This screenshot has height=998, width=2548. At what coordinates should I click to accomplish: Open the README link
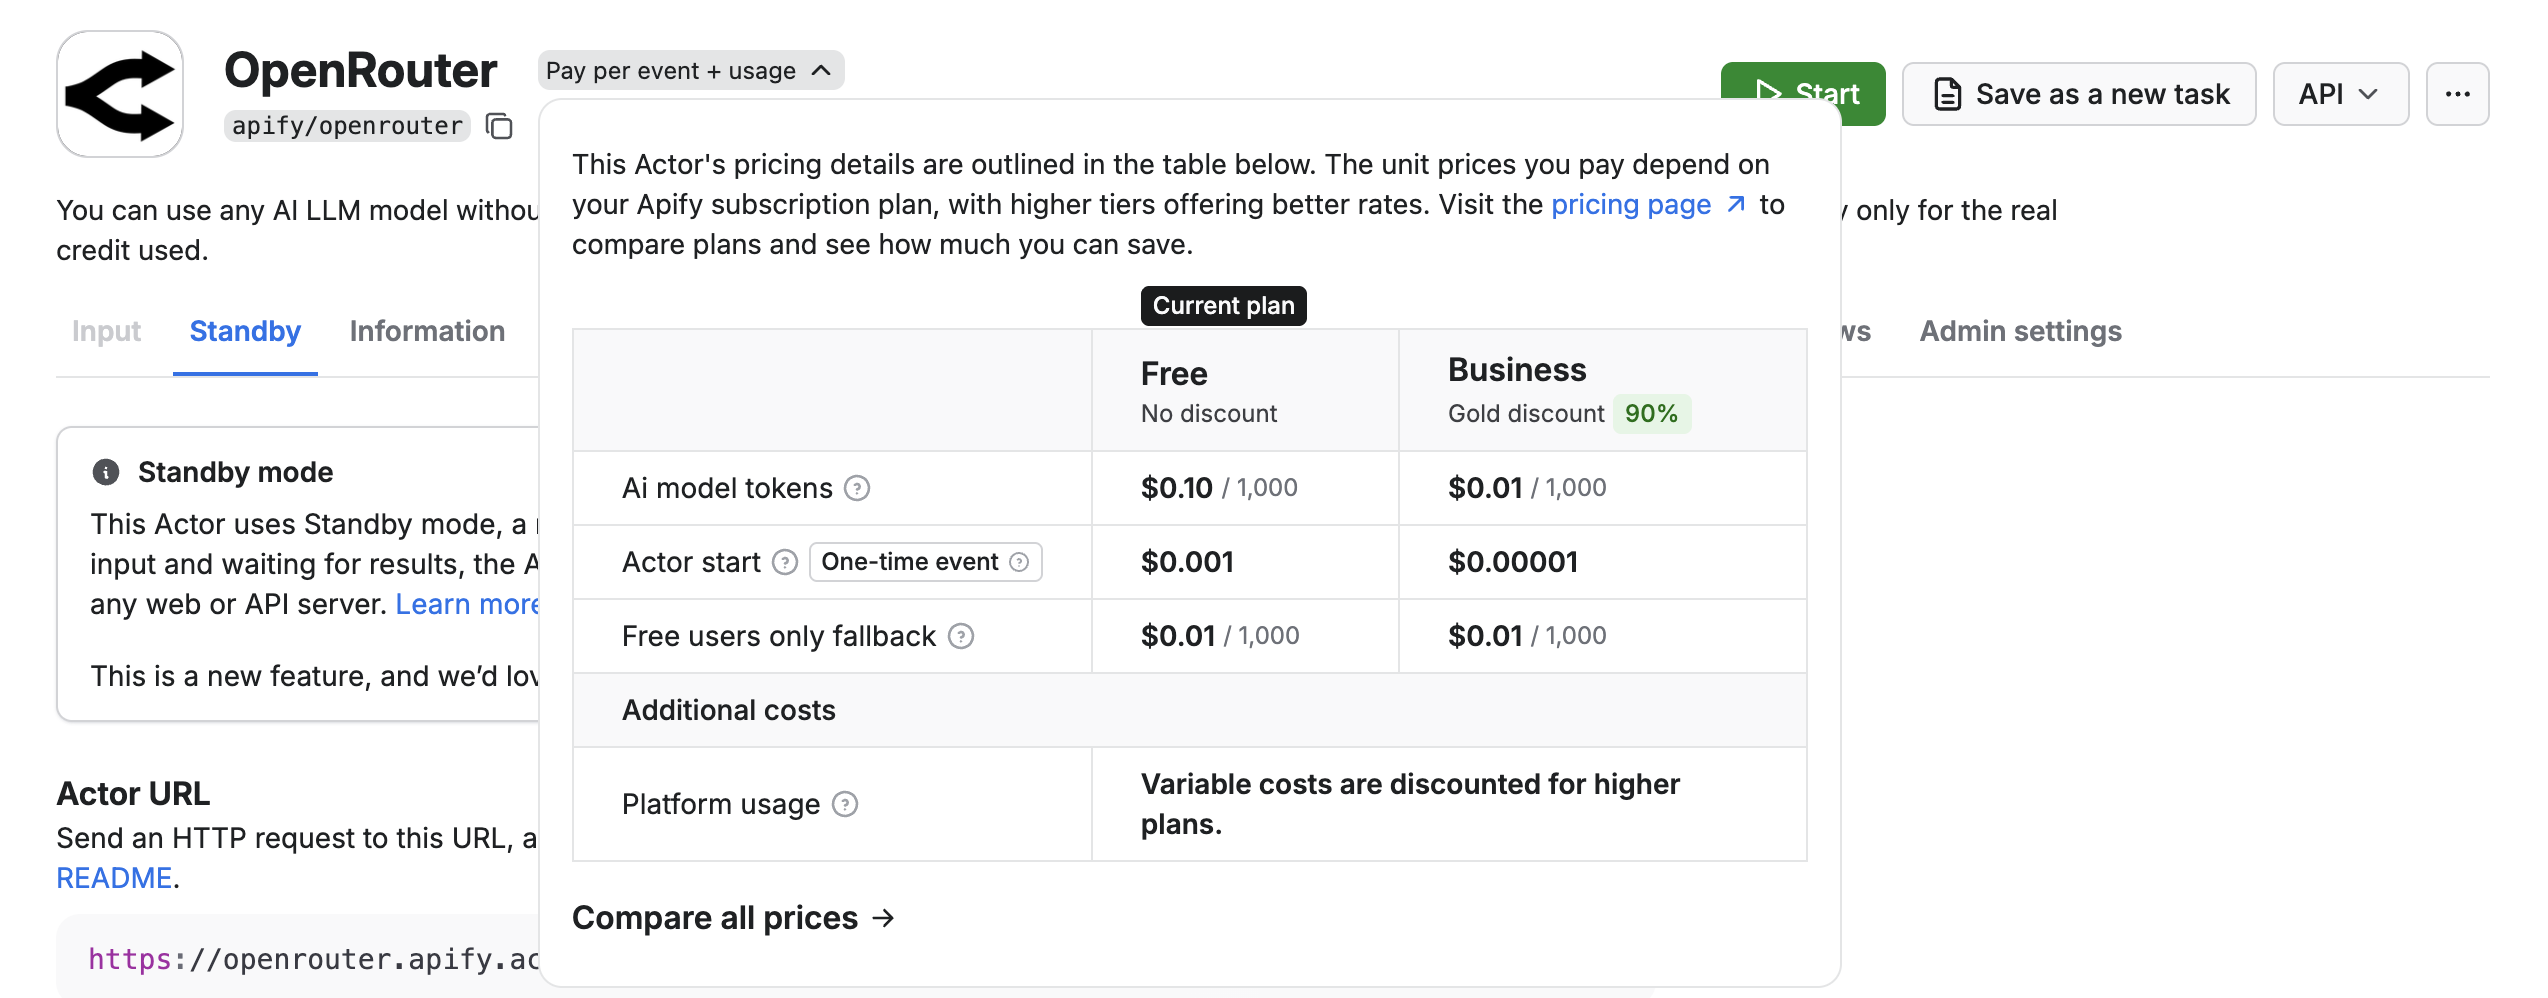click(113, 877)
